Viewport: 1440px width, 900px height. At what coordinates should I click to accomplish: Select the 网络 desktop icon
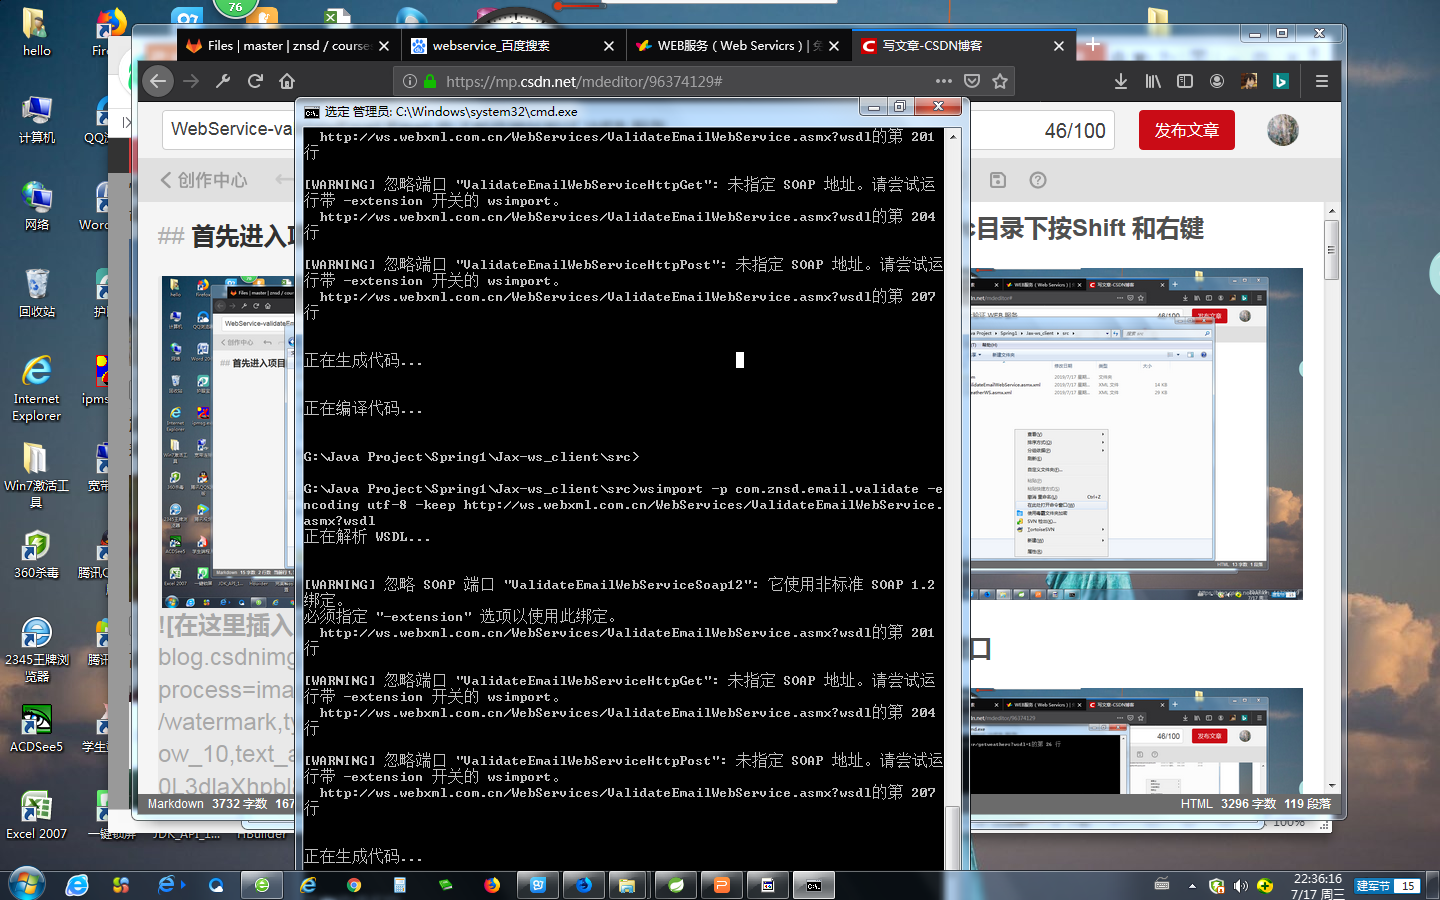(36, 206)
